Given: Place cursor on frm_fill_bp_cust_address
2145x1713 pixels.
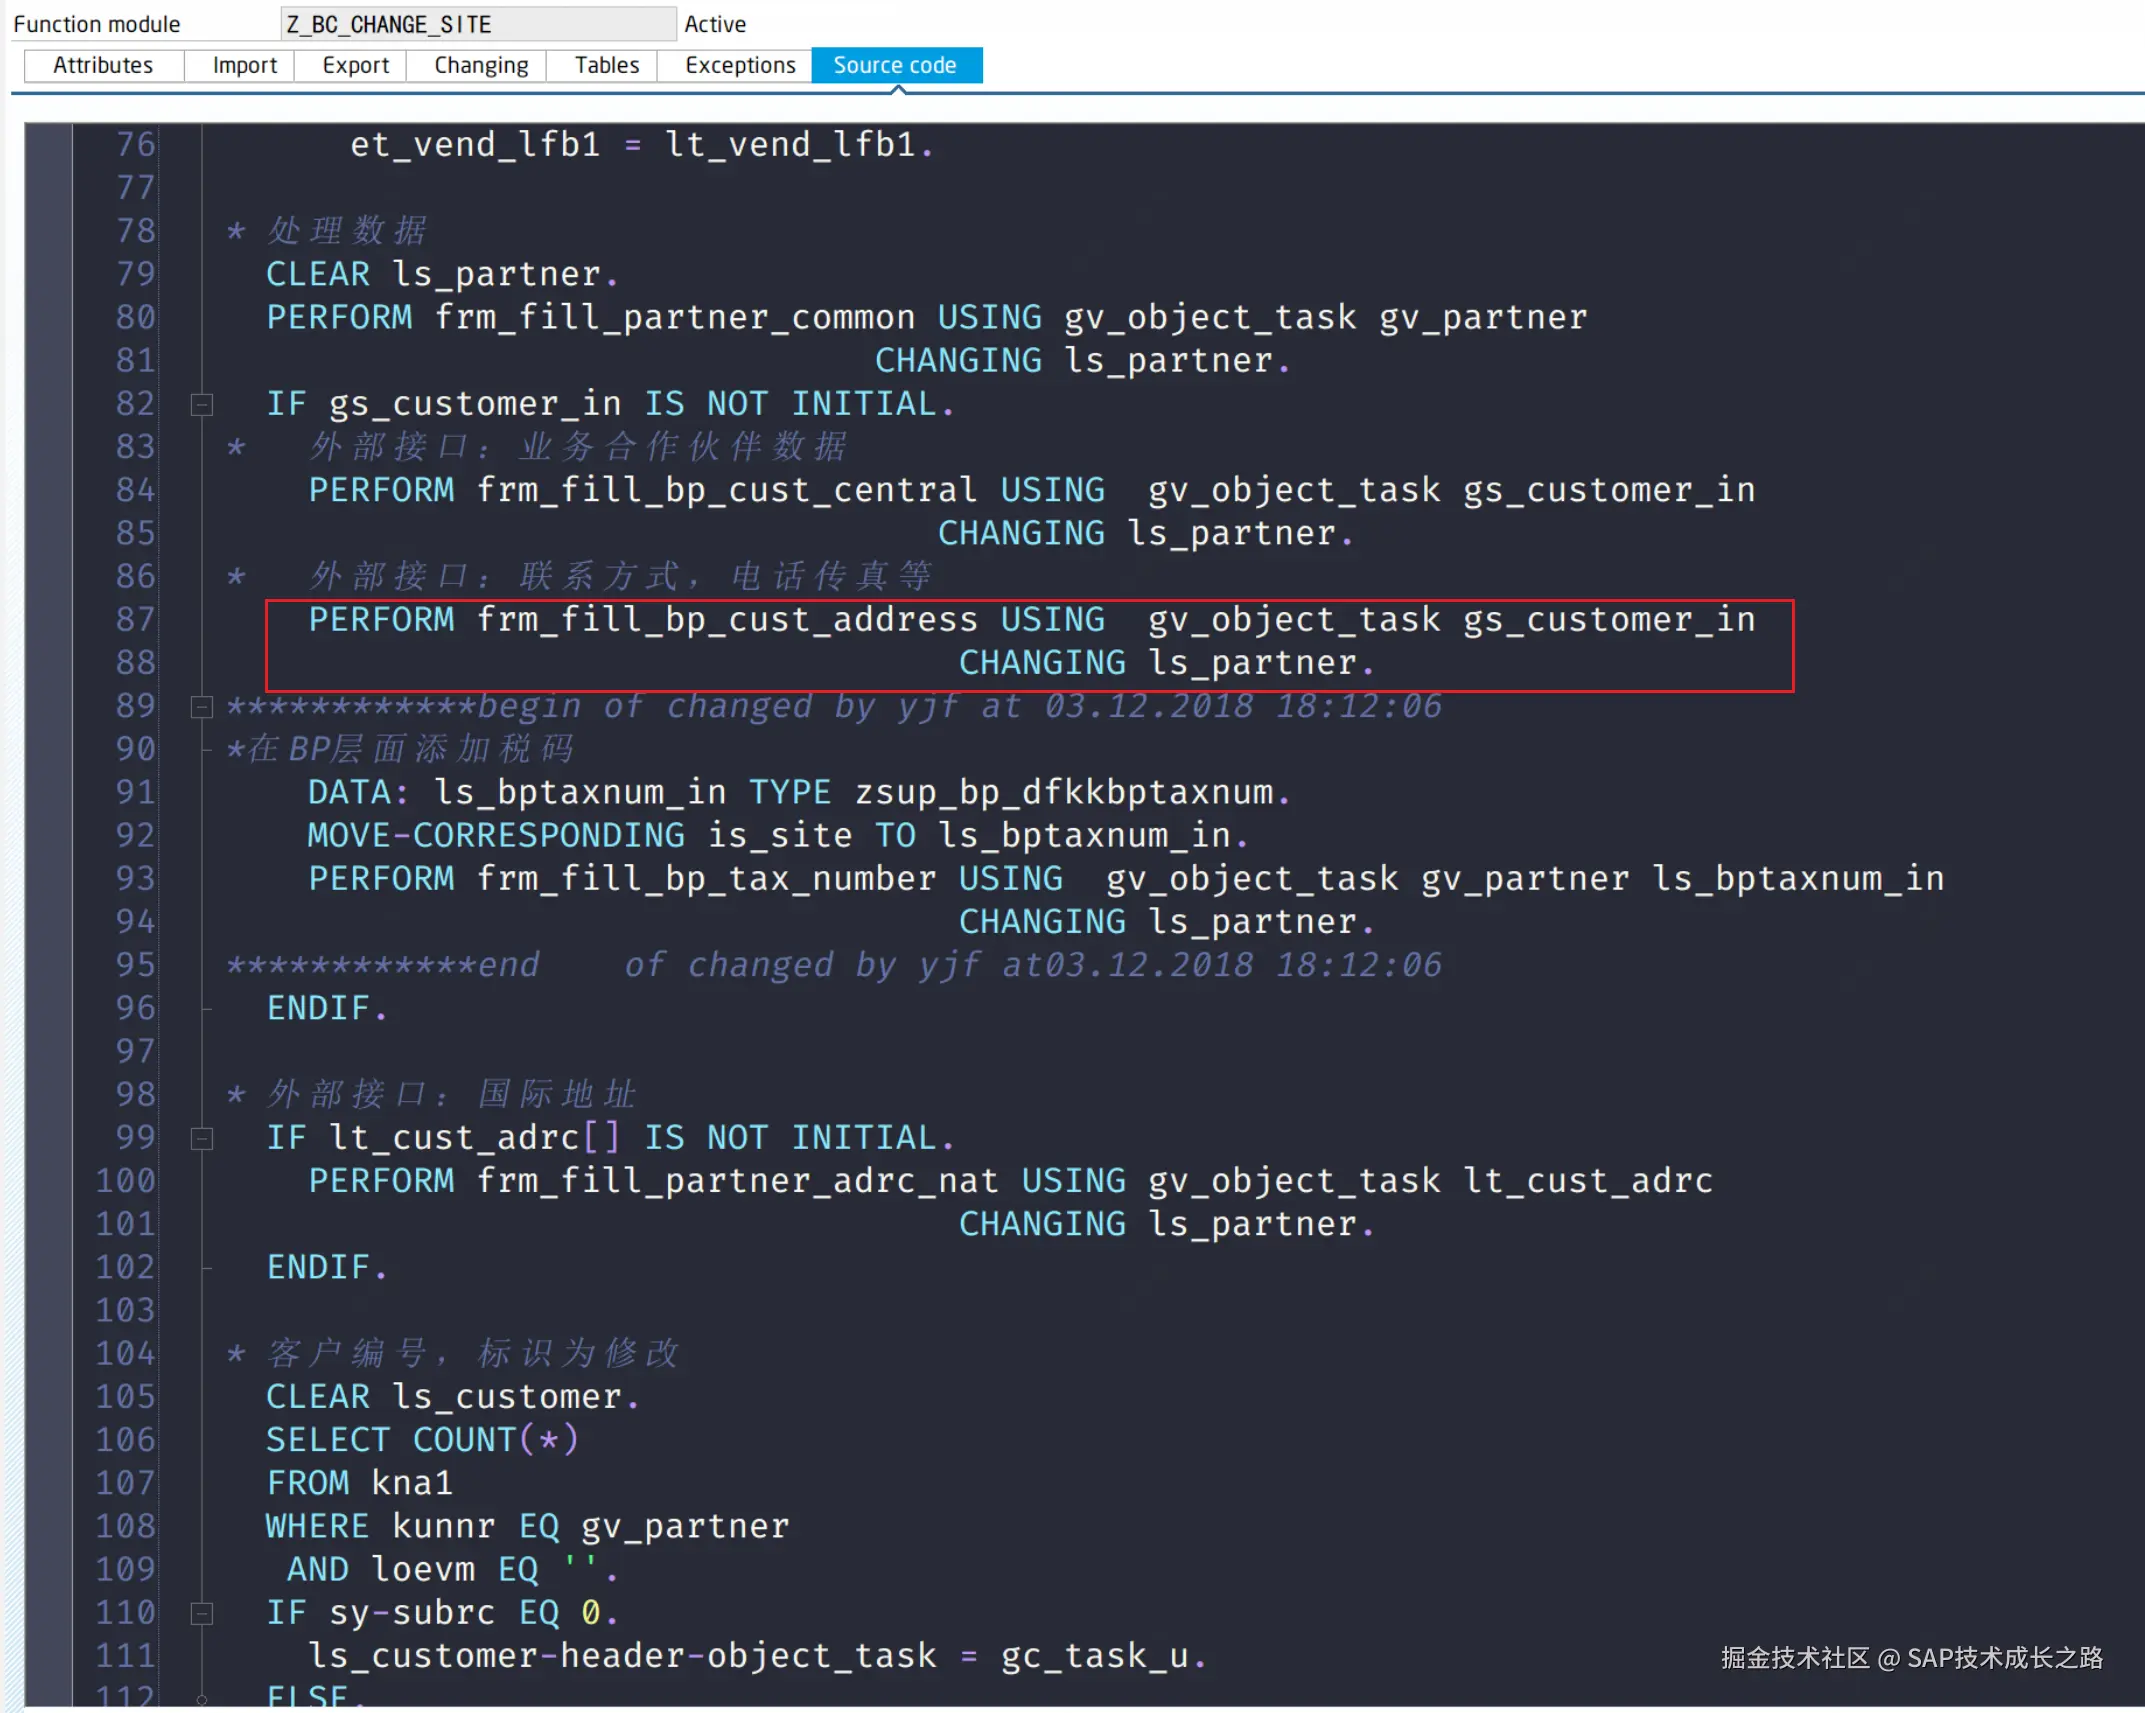Looking at the screenshot, I should tap(727, 619).
